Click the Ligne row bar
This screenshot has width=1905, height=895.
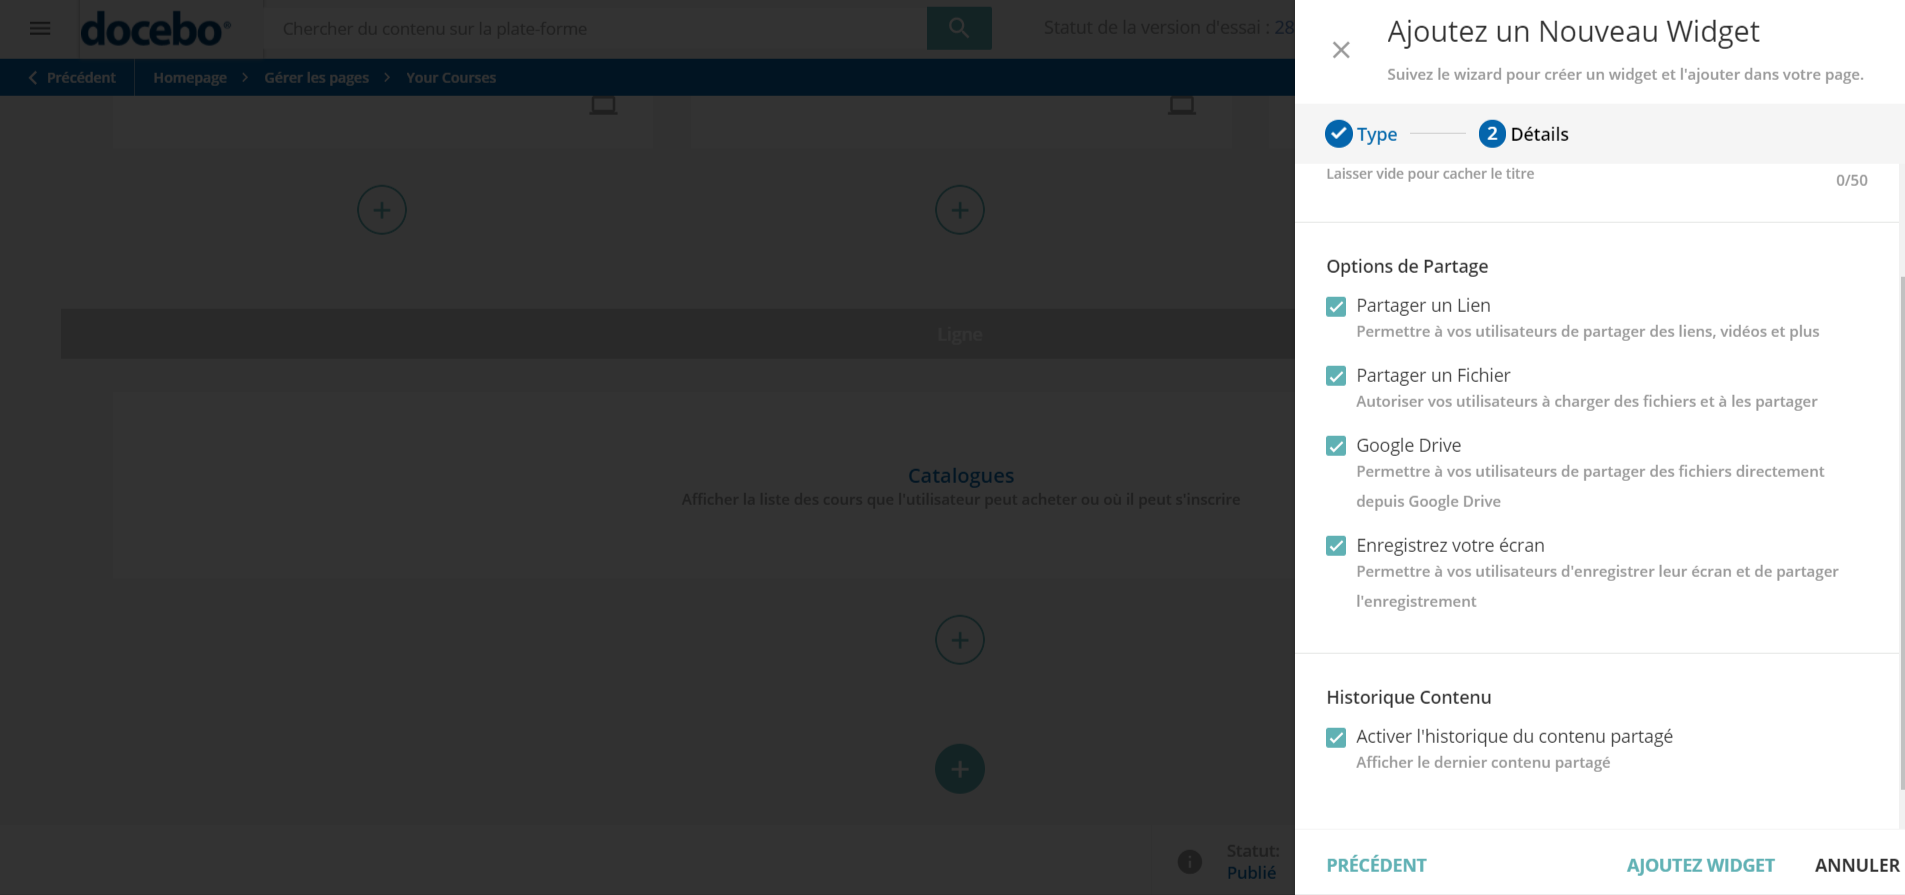678,334
